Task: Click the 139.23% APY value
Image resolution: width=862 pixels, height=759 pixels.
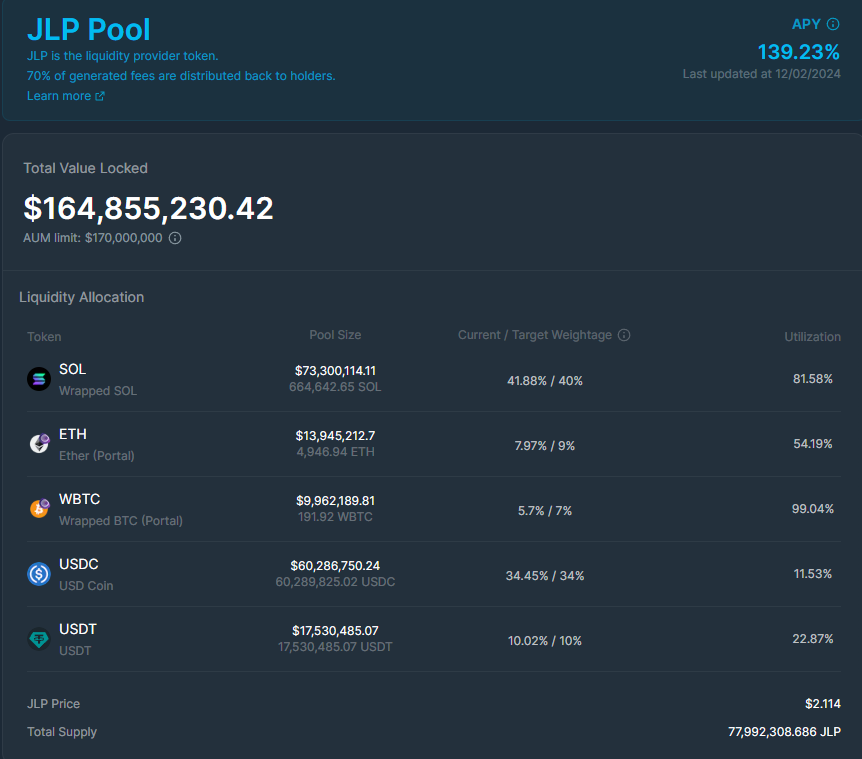Action: click(799, 52)
